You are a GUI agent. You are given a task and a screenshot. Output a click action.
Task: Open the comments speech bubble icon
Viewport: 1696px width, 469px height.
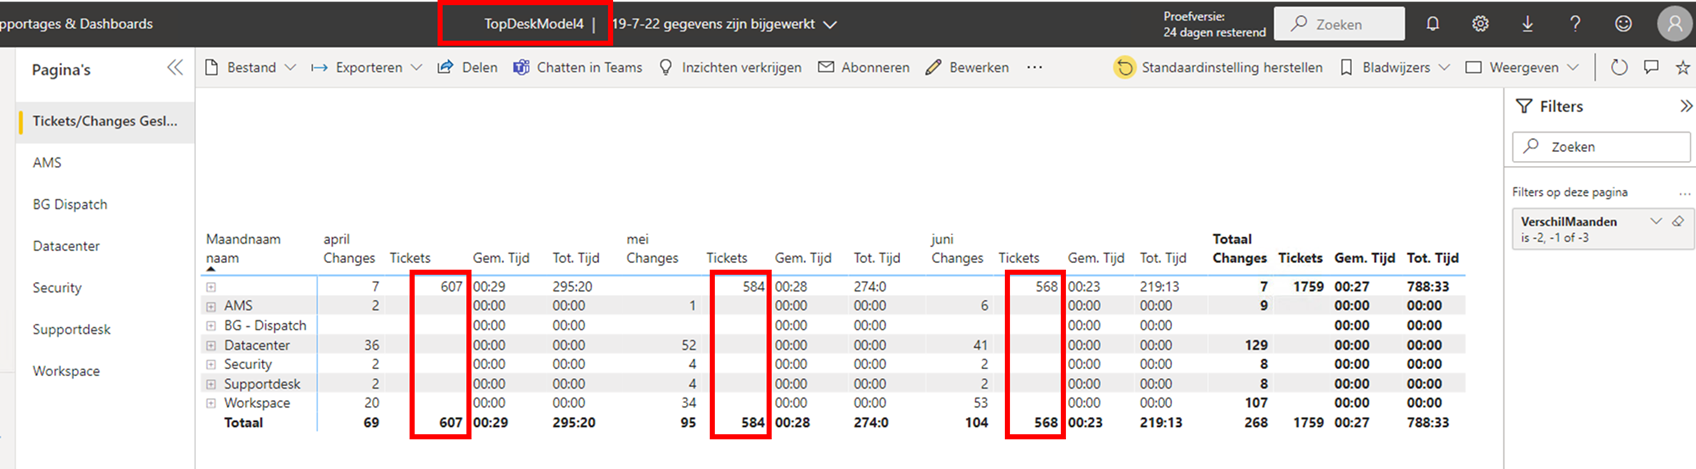(1651, 67)
